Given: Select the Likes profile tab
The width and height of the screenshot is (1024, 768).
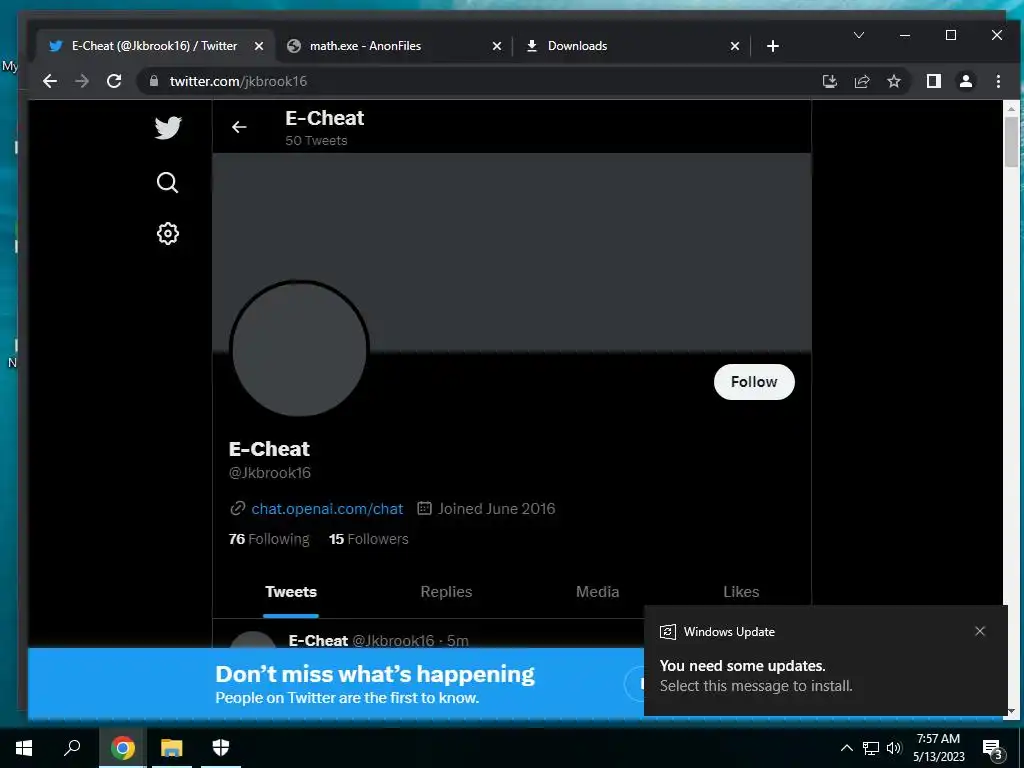Looking at the screenshot, I should click(741, 592).
